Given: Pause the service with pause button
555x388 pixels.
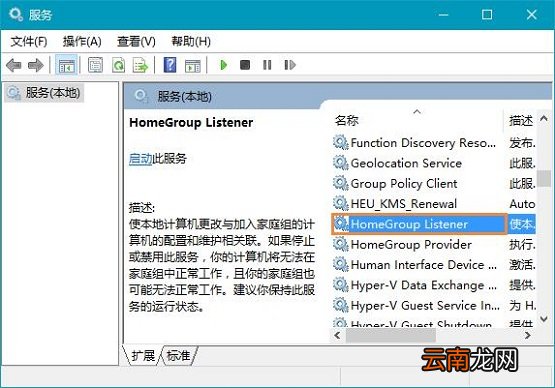Looking at the screenshot, I should (267, 65).
